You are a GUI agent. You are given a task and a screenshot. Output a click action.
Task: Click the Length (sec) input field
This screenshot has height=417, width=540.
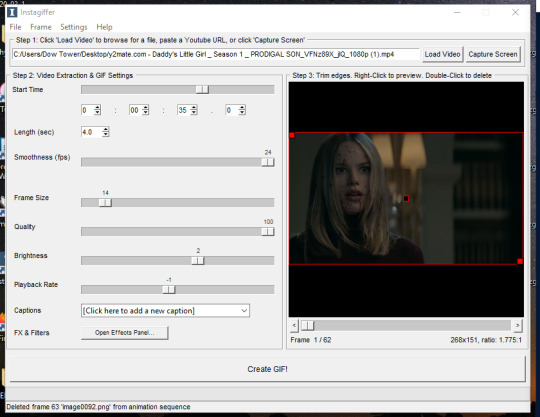pyautogui.click(x=92, y=132)
